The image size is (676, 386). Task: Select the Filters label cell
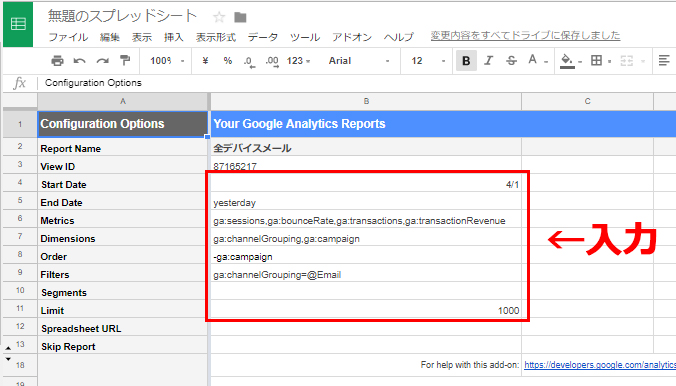123,274
